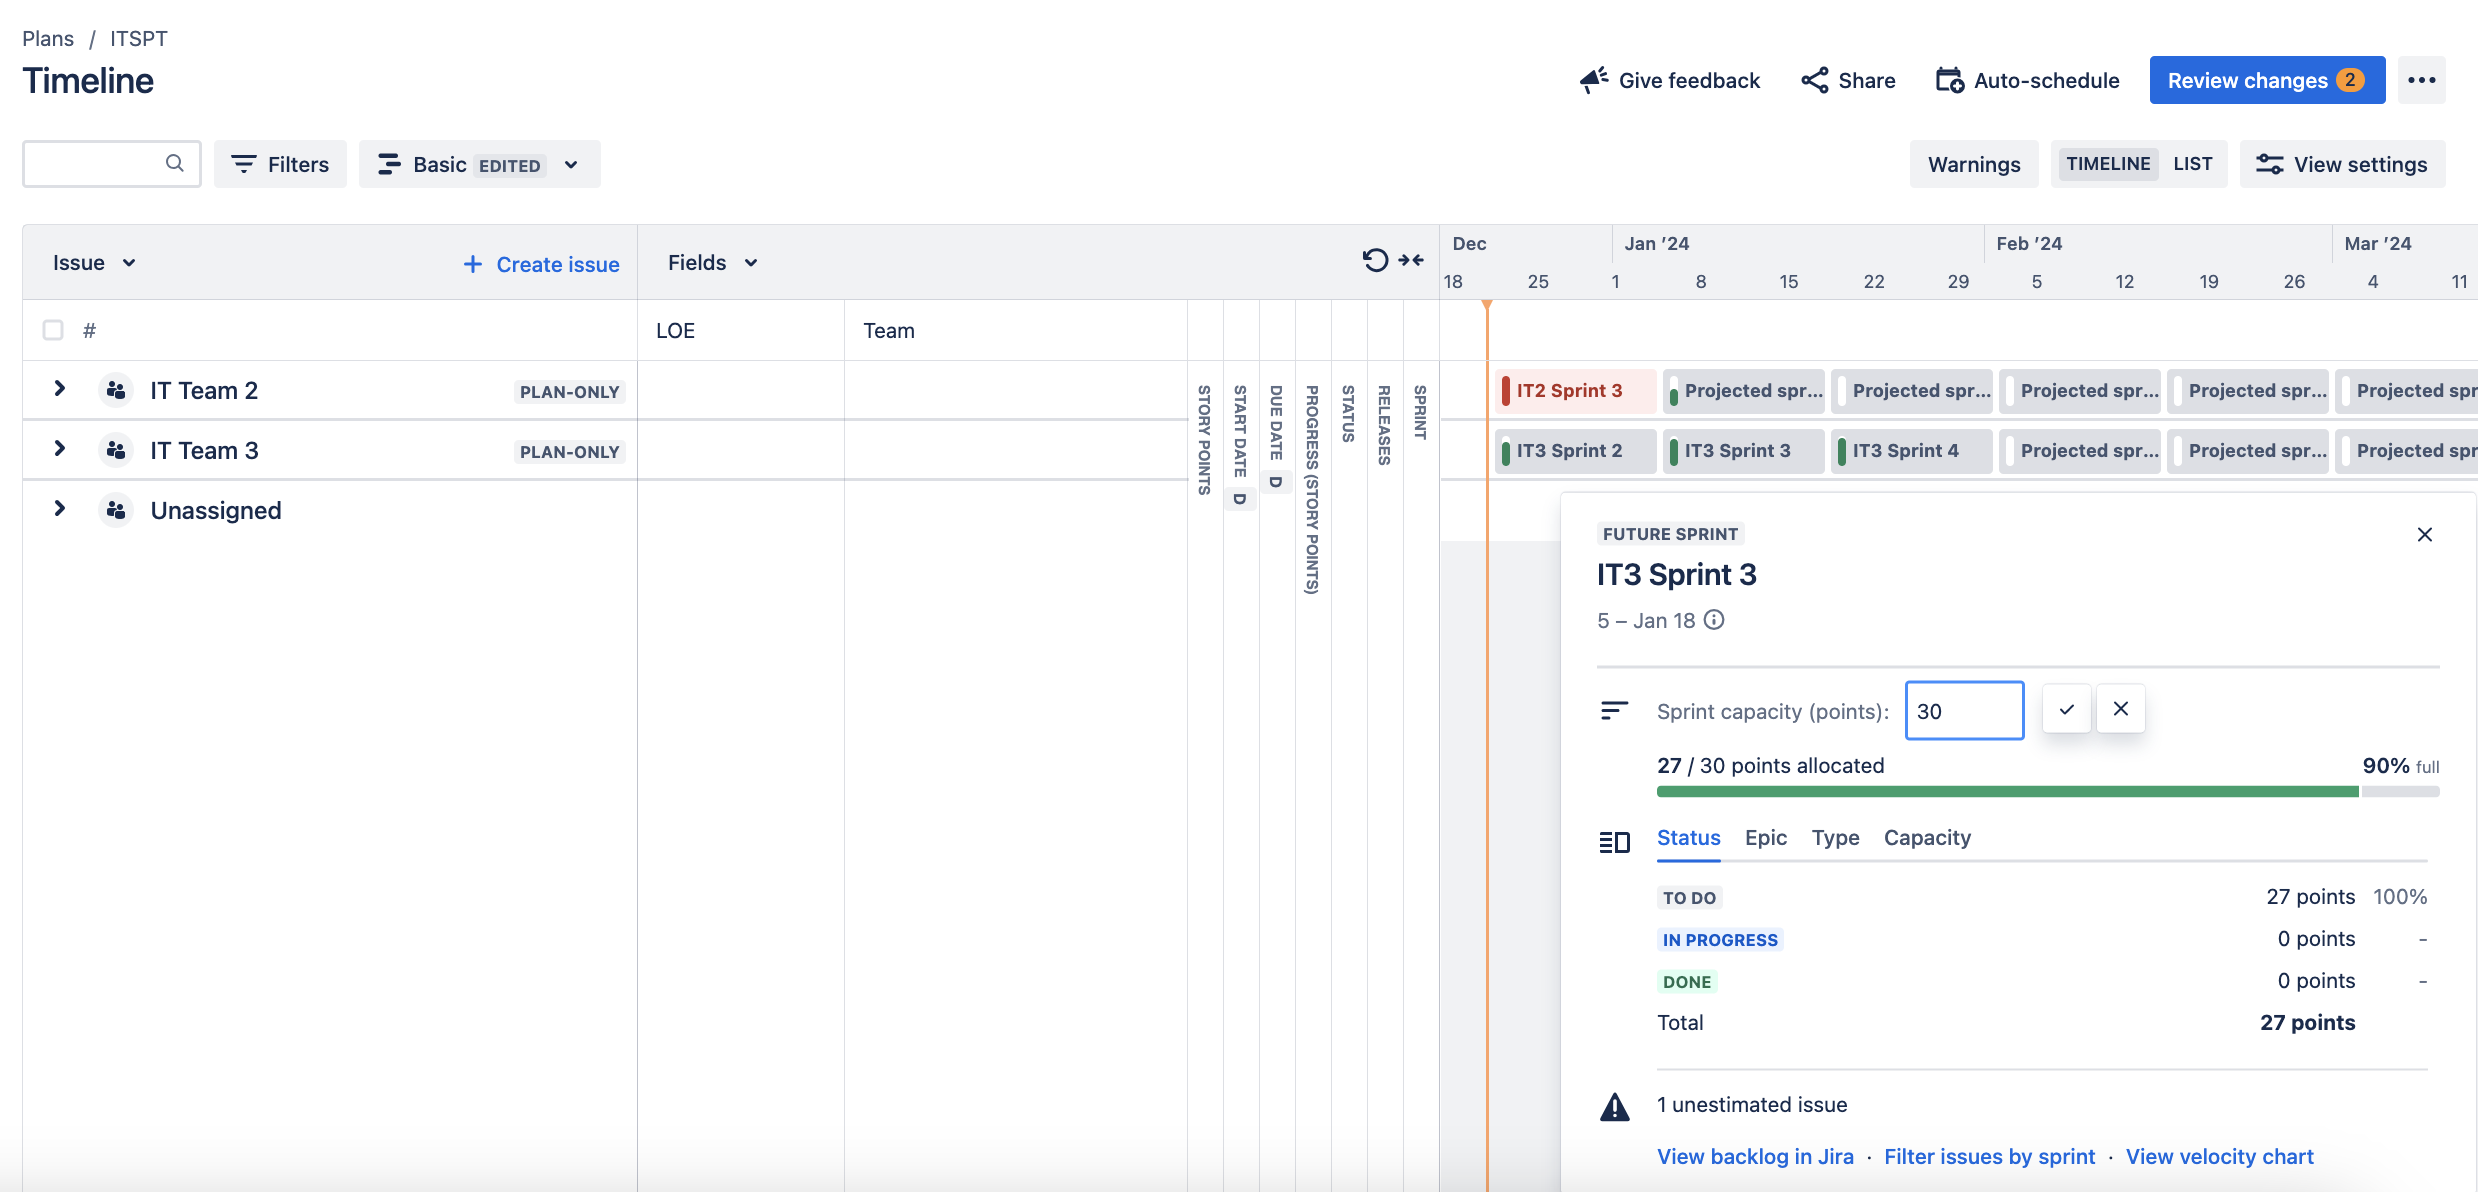Click the Give feedback megaphone icon

click(1591, 79)
